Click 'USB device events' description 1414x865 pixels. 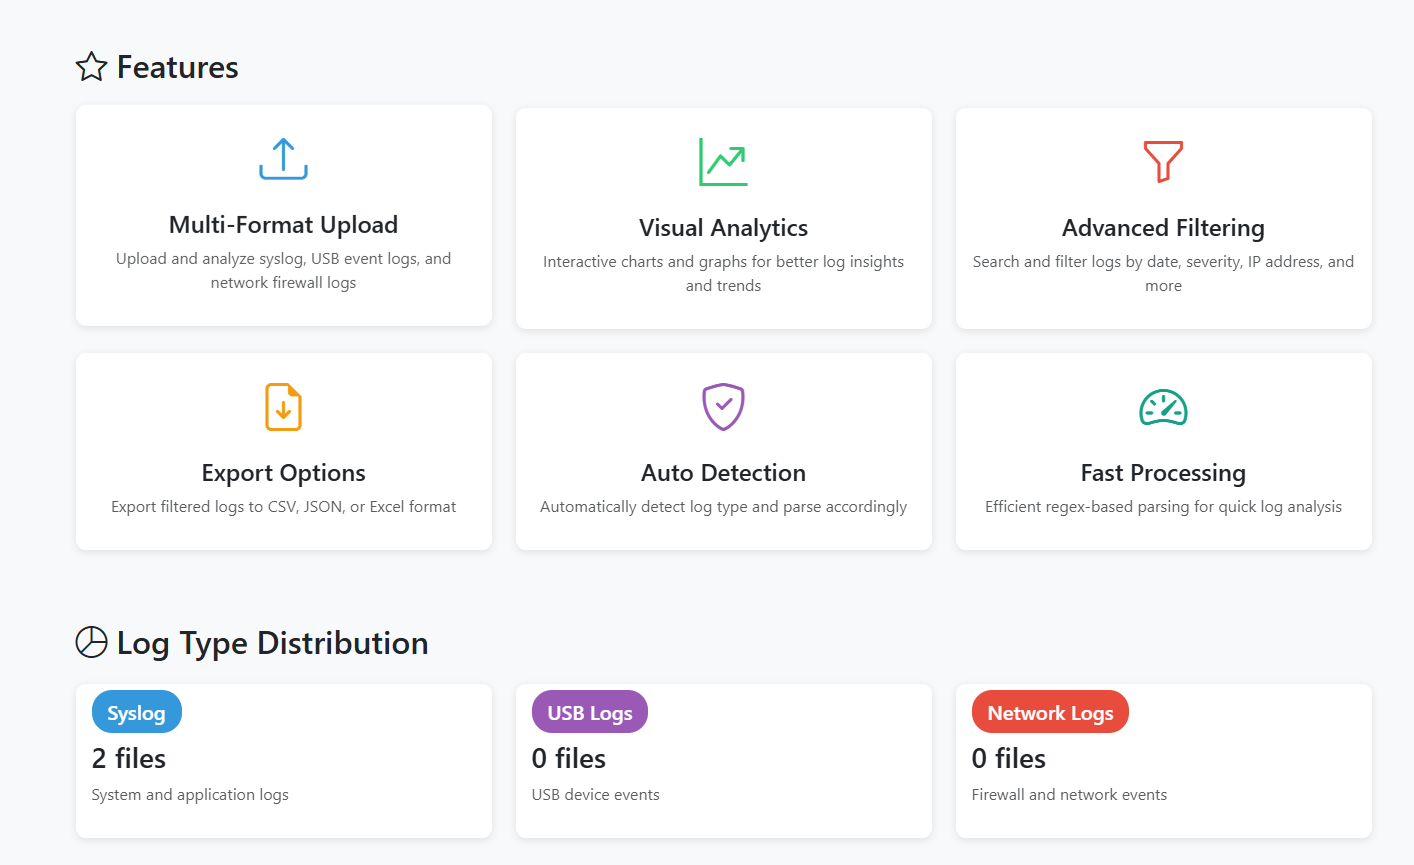[596, 795]
